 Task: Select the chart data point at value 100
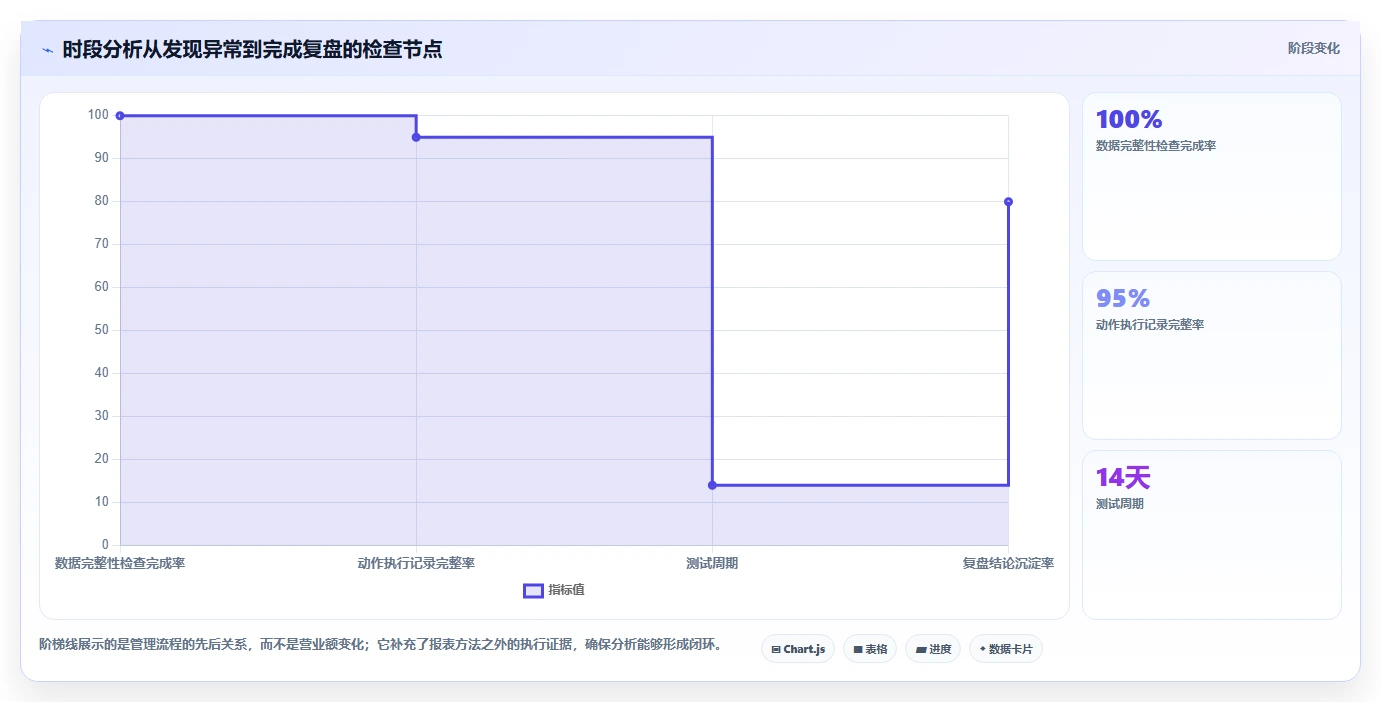coord(120,116)
